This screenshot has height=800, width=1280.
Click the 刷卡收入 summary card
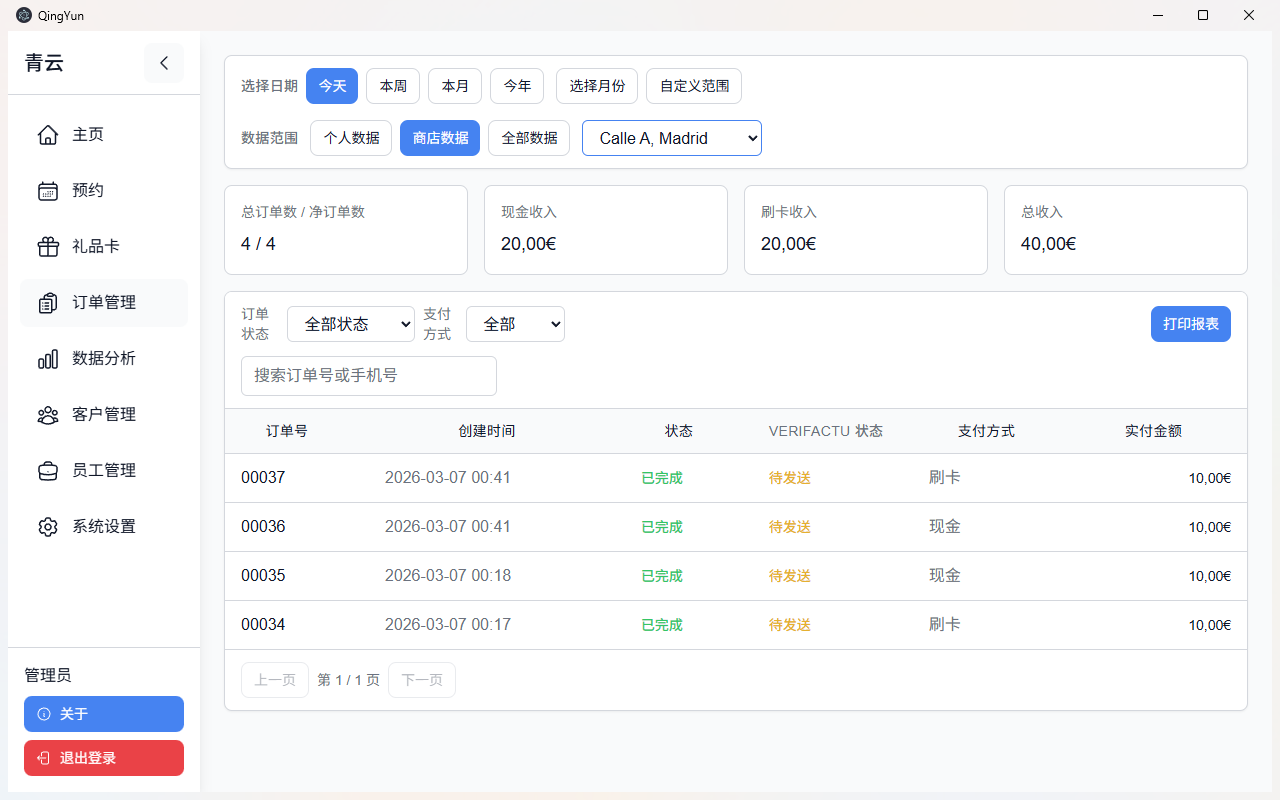[x=866, y=230]
